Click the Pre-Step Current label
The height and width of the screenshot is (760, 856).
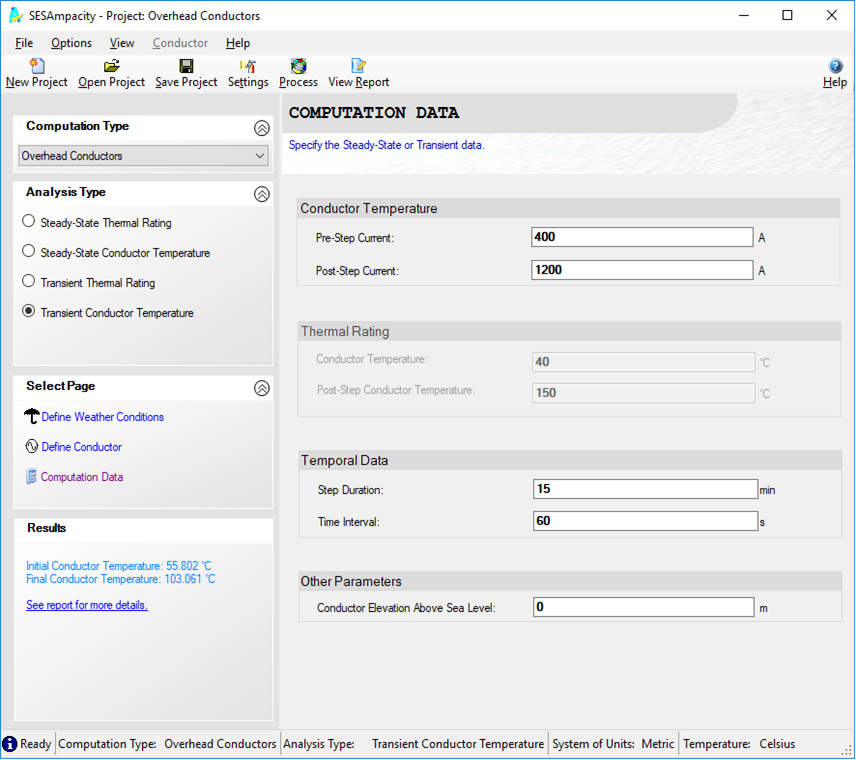355,238
